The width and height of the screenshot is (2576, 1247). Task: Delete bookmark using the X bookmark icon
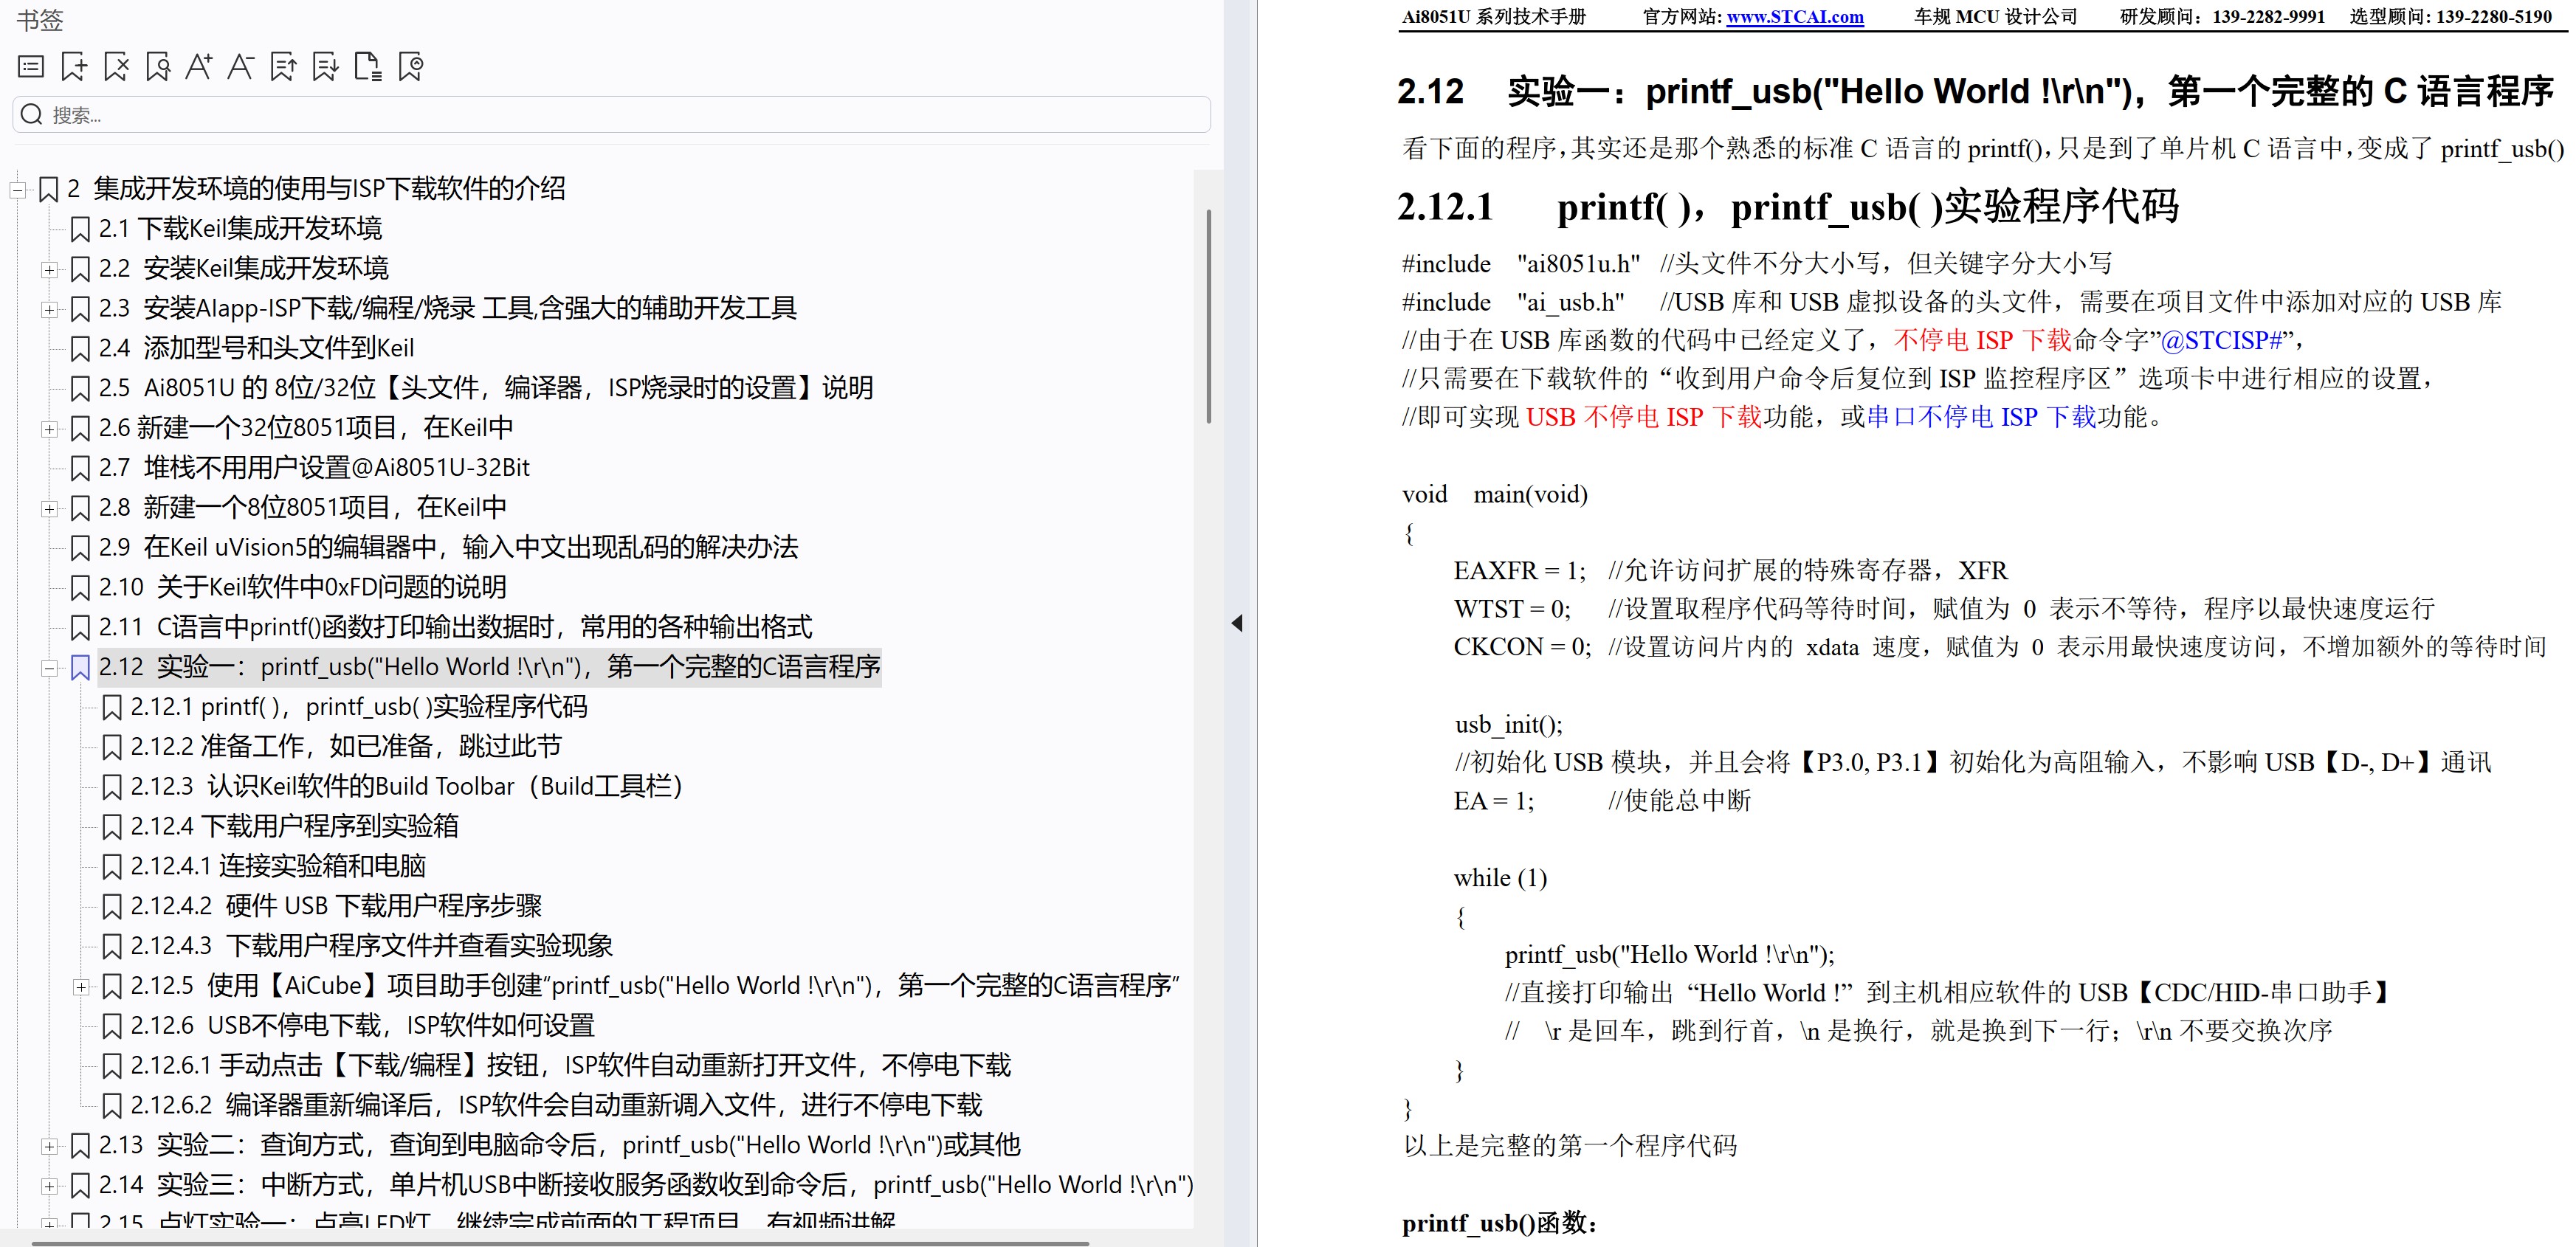point(116,67)
